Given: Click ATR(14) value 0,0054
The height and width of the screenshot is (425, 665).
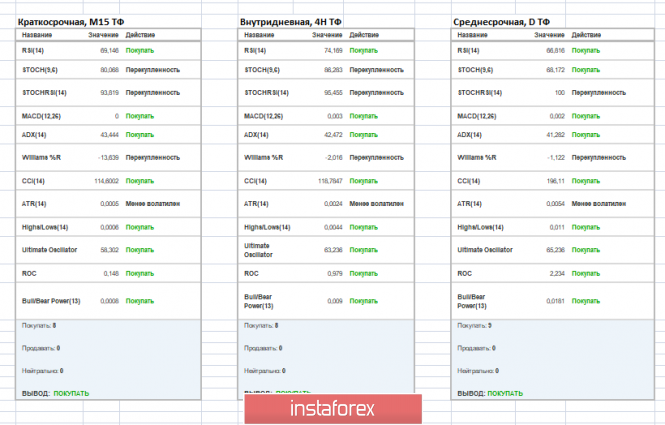Looking at the screenshot, I should pyautogui.click(x=556, y=204).
